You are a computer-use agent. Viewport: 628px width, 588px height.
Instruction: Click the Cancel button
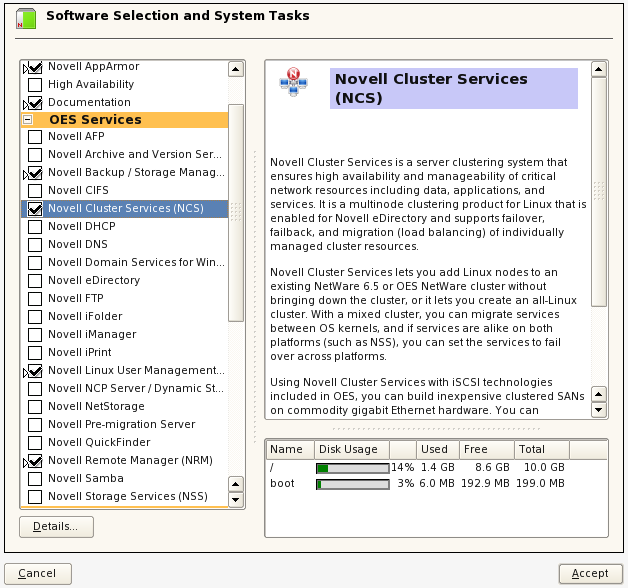click(x=38, y=574)
